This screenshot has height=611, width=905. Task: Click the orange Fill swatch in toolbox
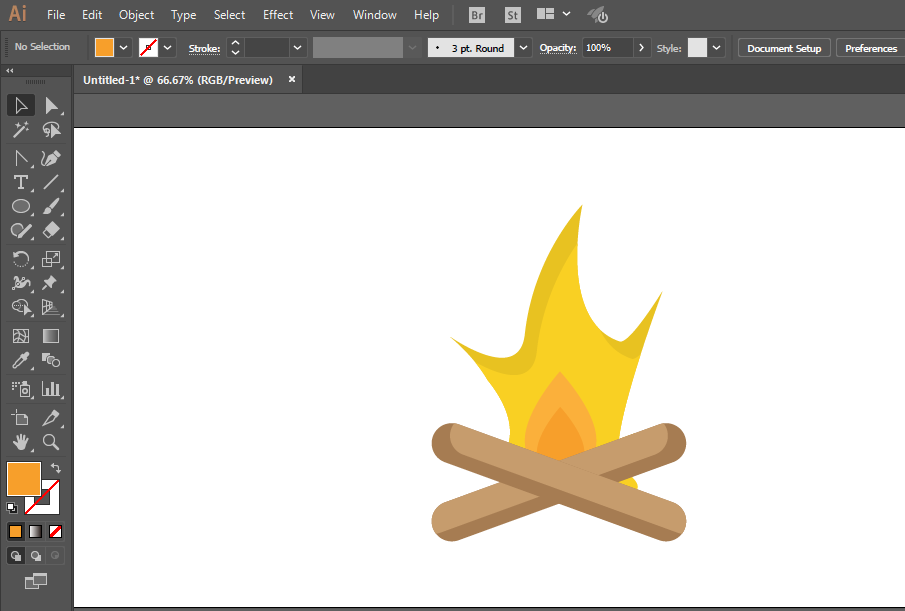click(24, 479)
